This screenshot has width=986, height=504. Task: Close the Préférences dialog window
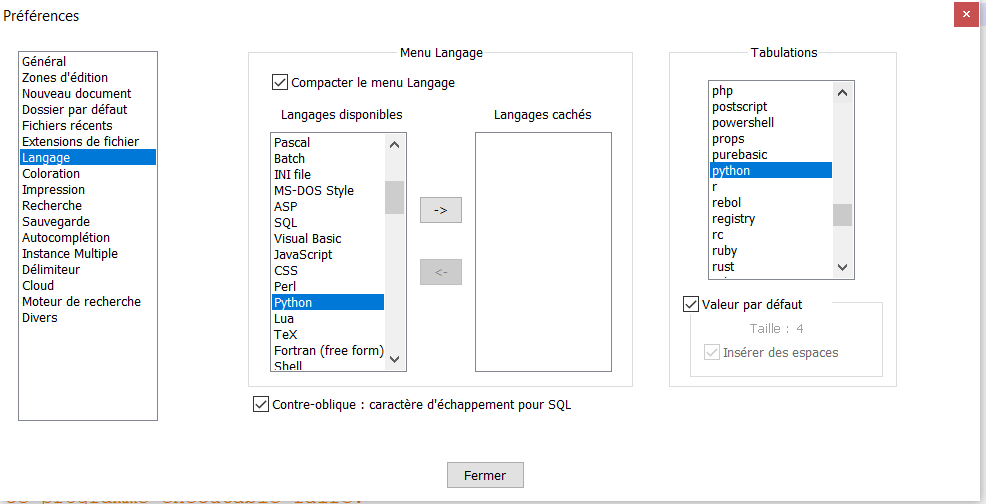[x=965, y=15]
